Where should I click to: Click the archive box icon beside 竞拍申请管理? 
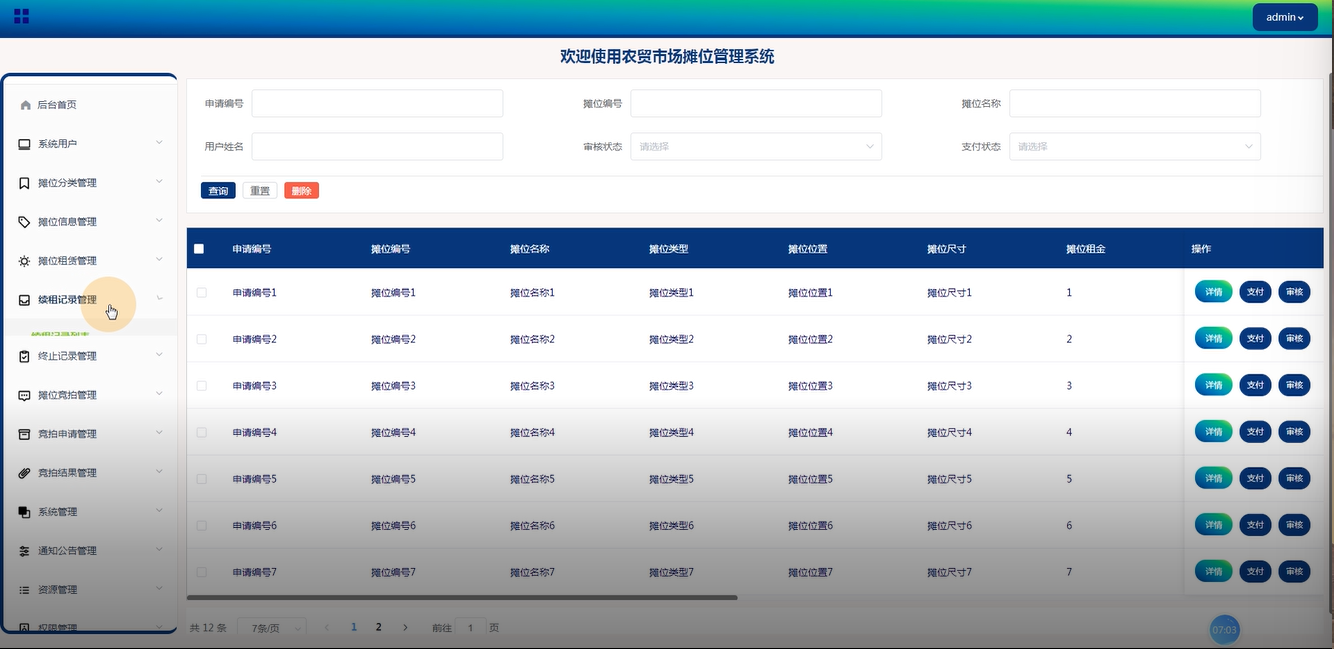click(25, 434)
